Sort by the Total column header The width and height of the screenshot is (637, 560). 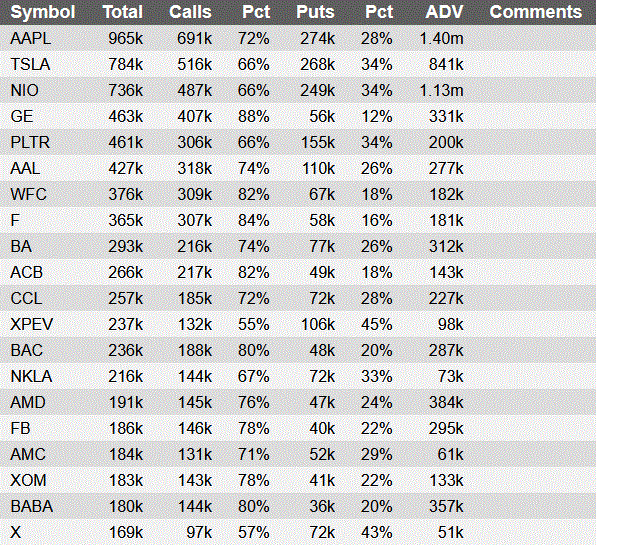123,13
